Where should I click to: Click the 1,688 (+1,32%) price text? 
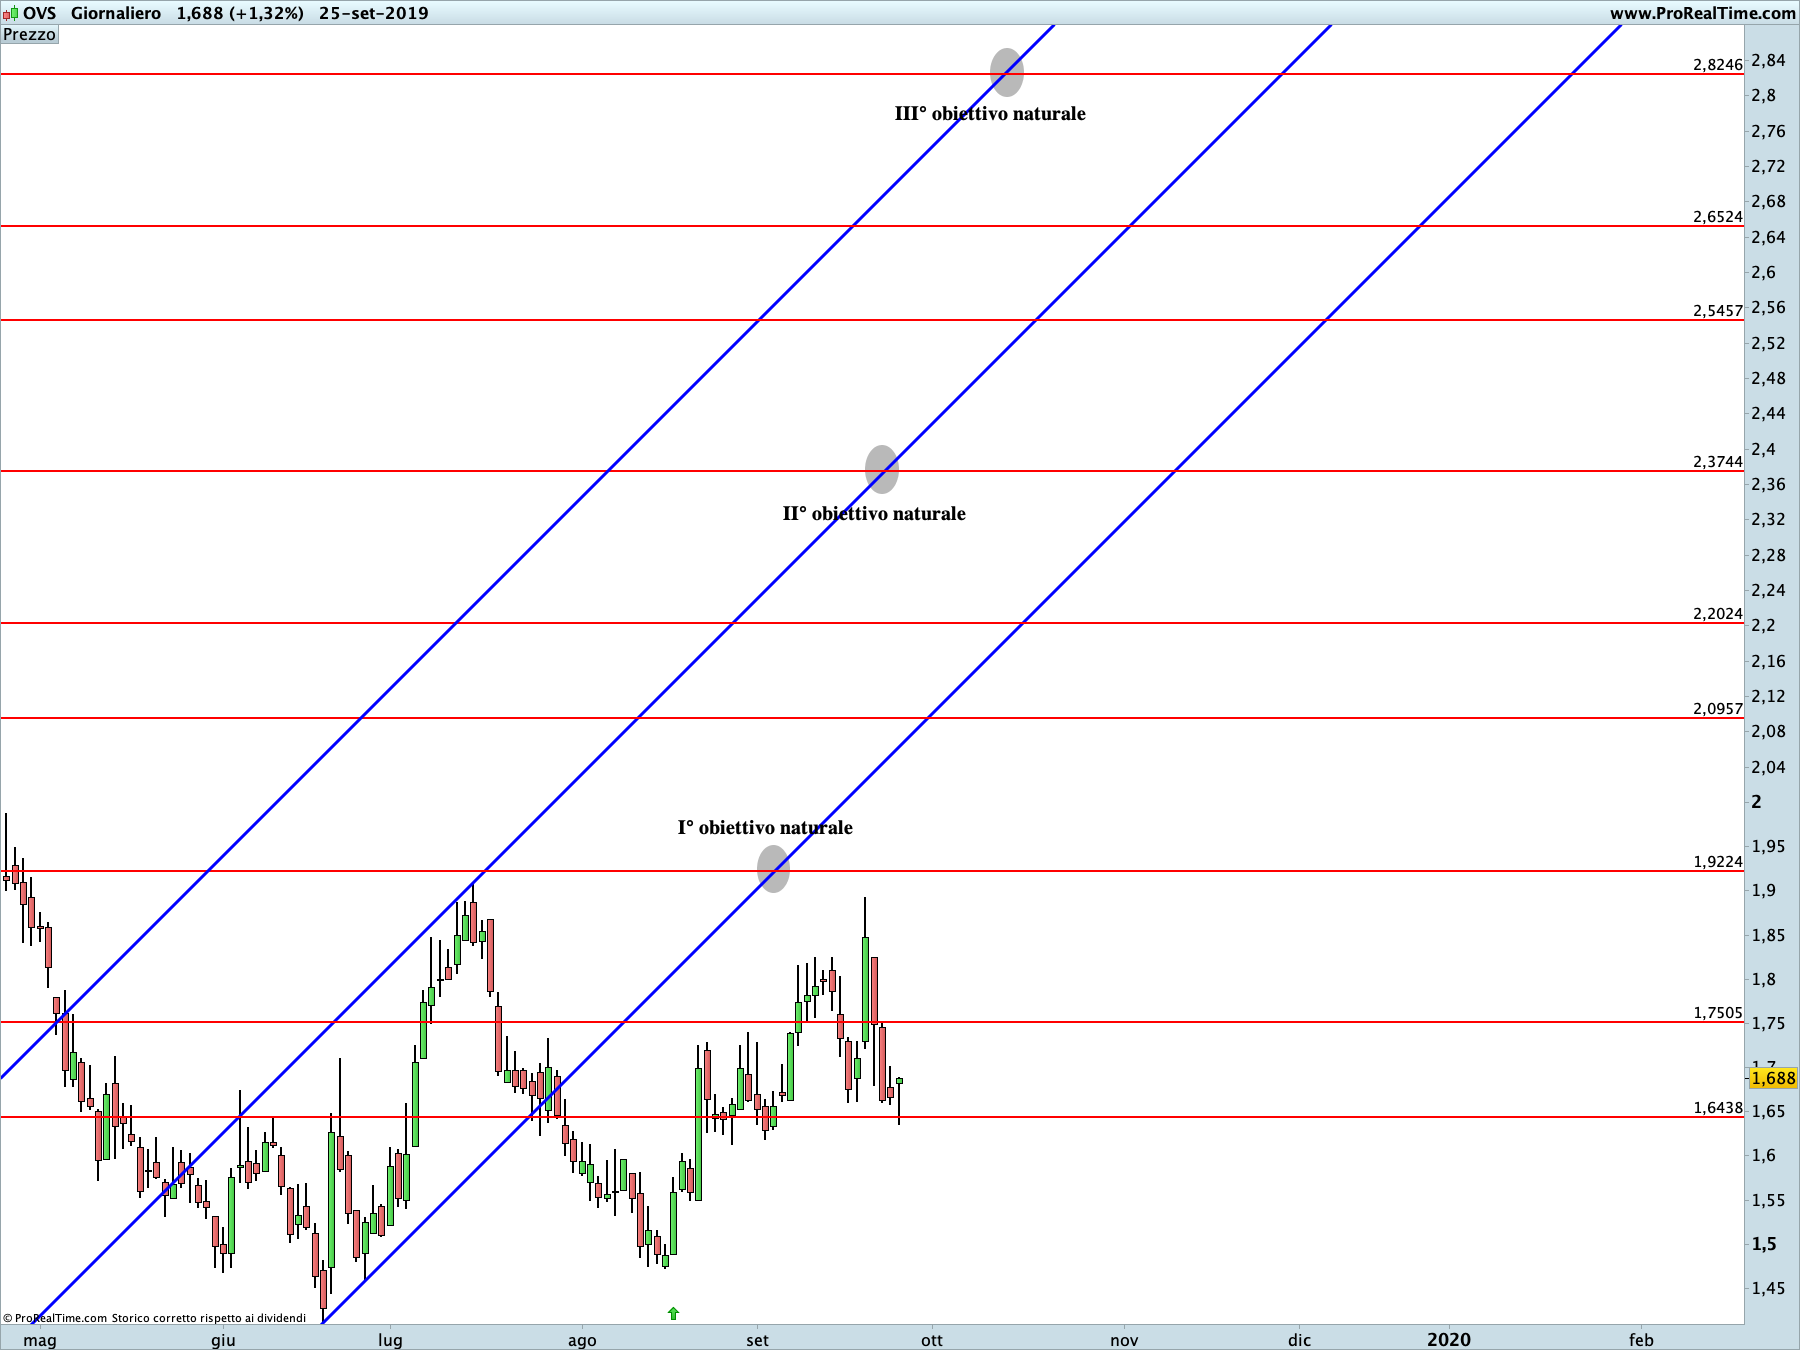point(240,13)
